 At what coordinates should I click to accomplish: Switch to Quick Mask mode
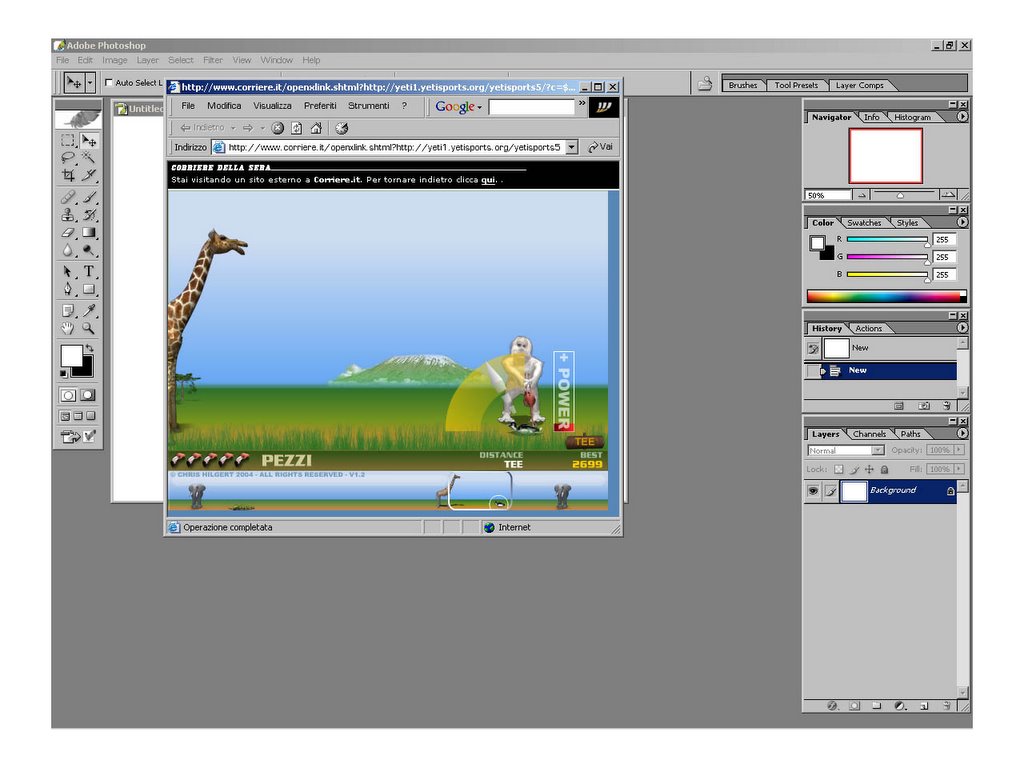[x=88, y=395]
